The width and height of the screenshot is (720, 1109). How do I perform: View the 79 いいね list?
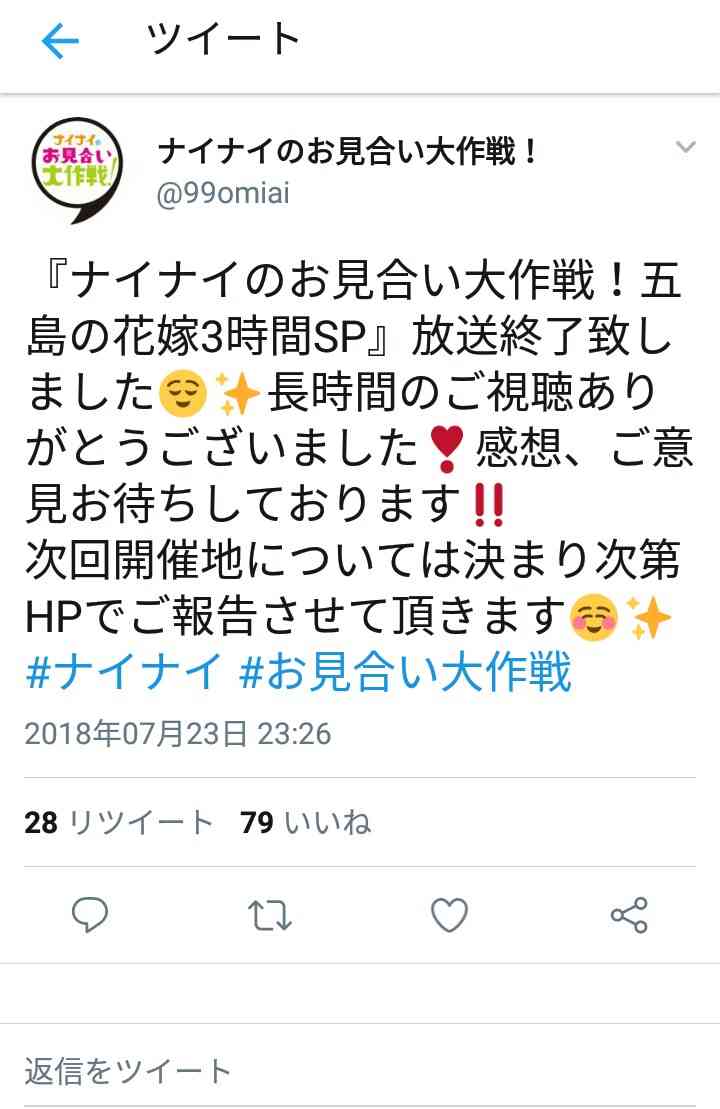pos(306,823)
